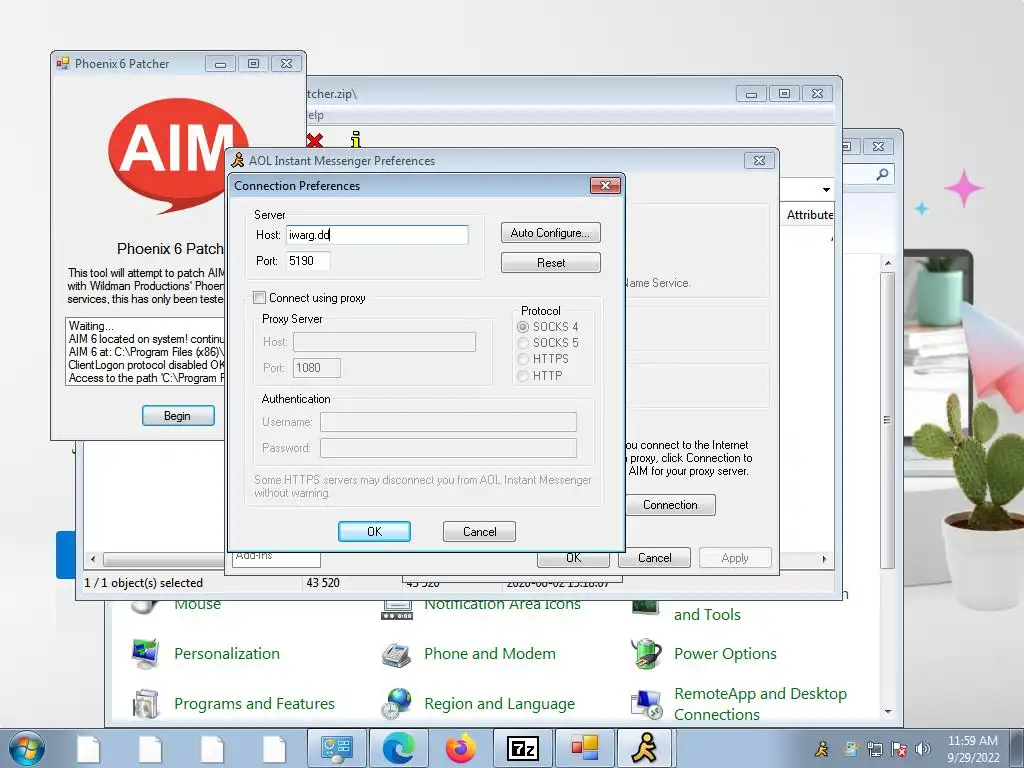Click the Authentication Username field

tap(448, 422)
